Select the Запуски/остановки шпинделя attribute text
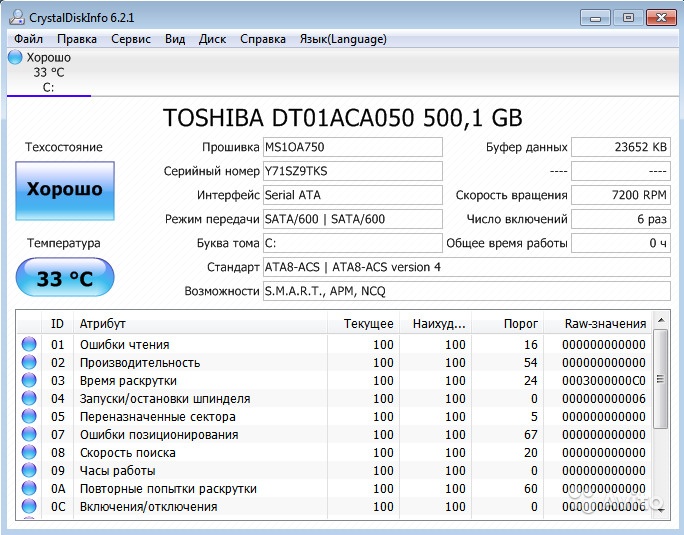 point(165,399)
